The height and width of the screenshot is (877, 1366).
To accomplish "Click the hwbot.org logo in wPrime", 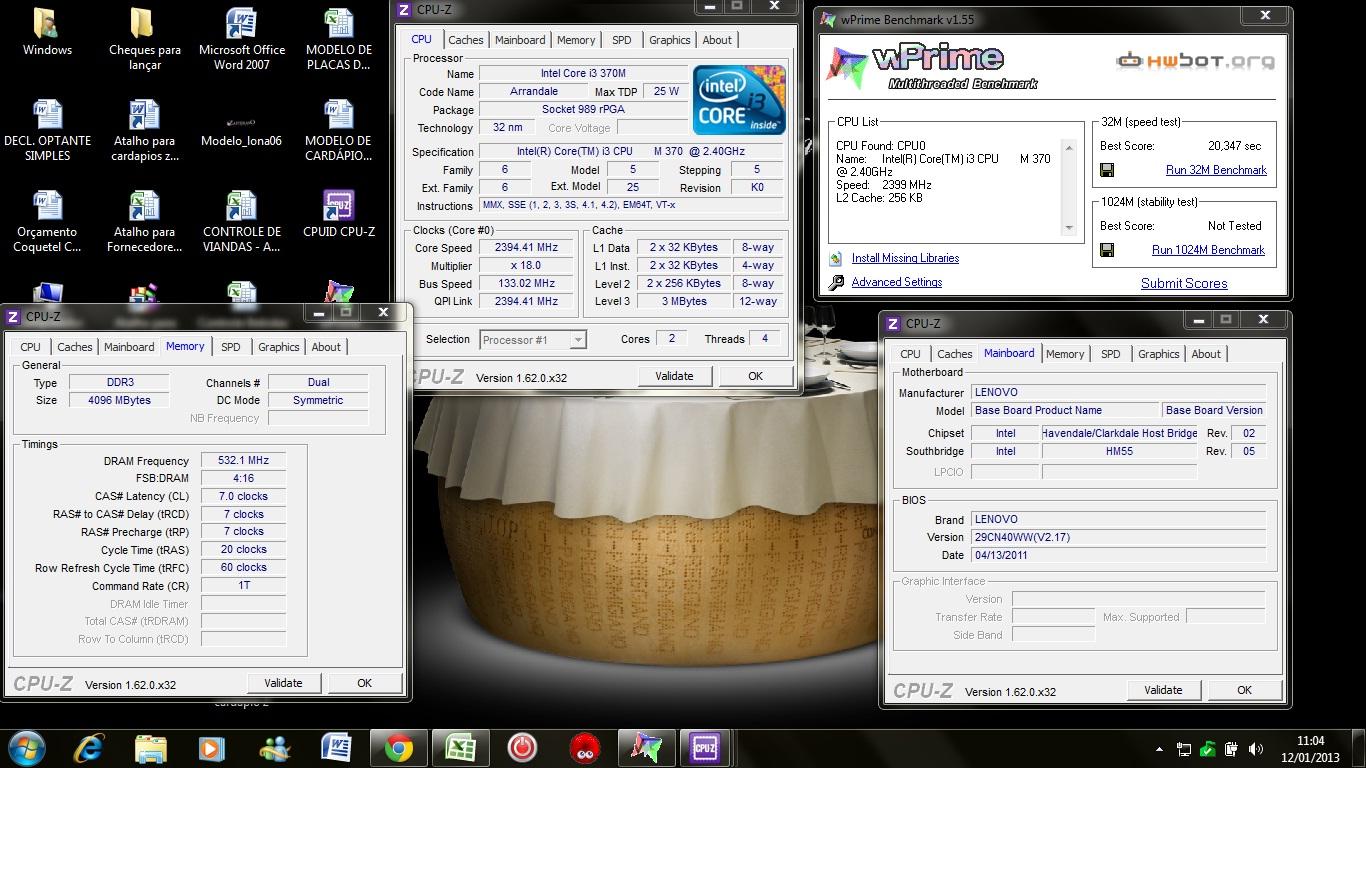I will coord(1195,61).
